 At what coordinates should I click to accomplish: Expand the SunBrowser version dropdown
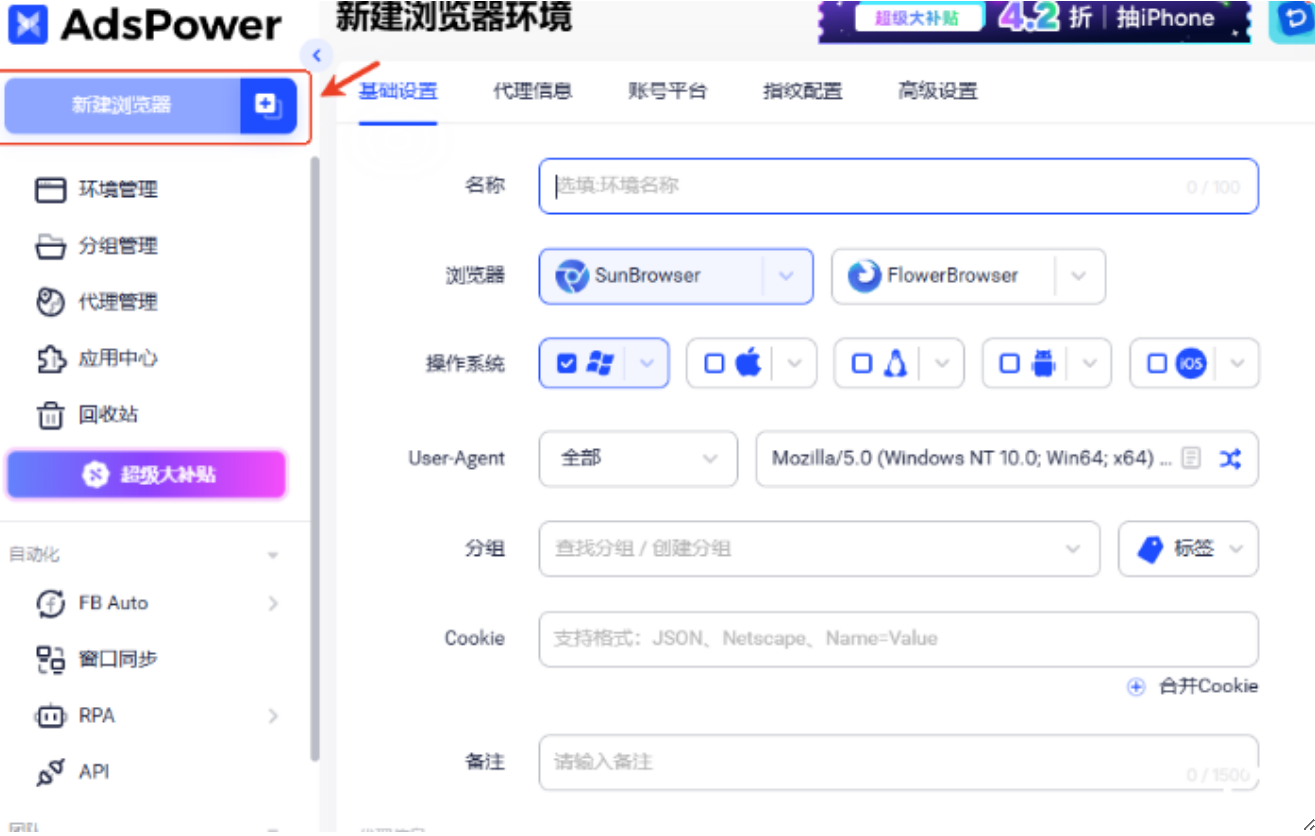pos(787,276)
